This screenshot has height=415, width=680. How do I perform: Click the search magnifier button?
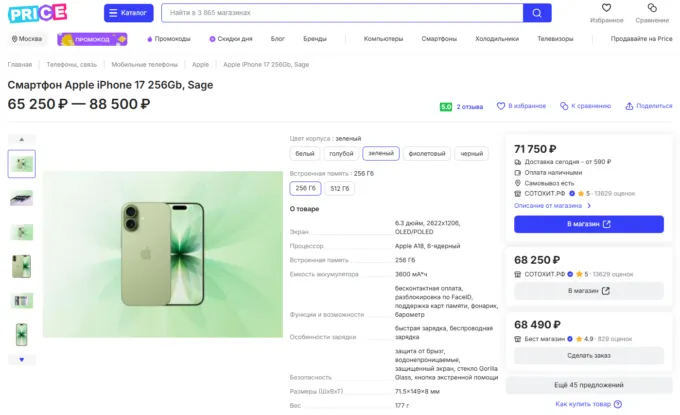point(537,13)
